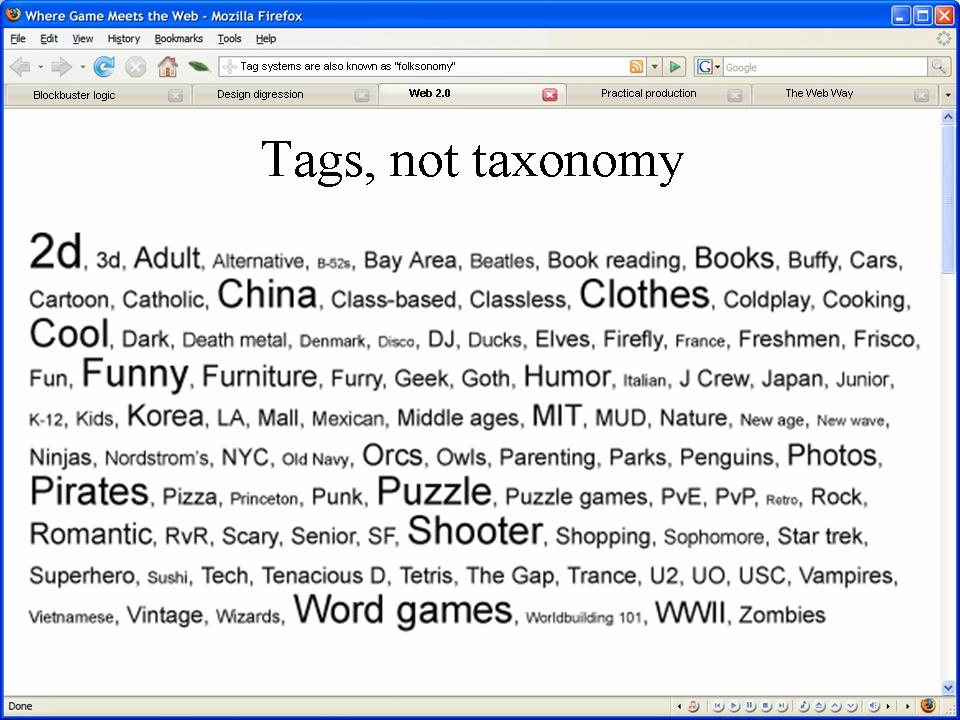Viewport: 960px width, 720px height.
Task: Open the Tools menu
Action: [230, 39]
